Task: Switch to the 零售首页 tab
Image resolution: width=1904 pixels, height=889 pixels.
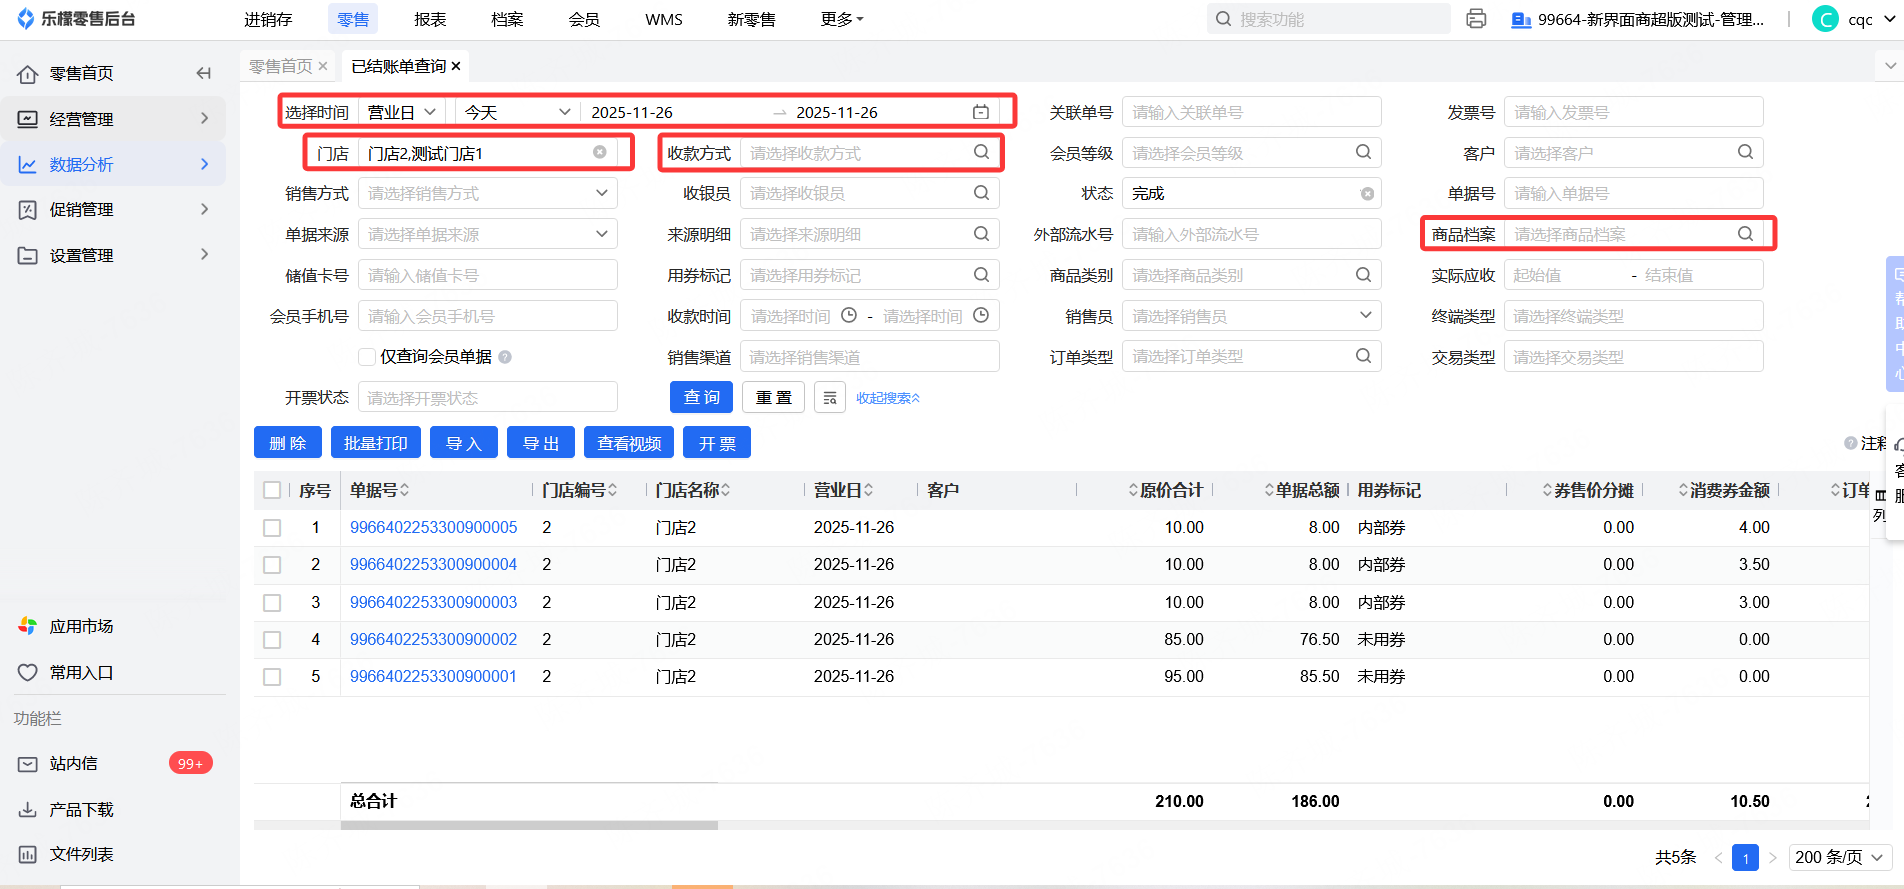Action: coord(280,66)
